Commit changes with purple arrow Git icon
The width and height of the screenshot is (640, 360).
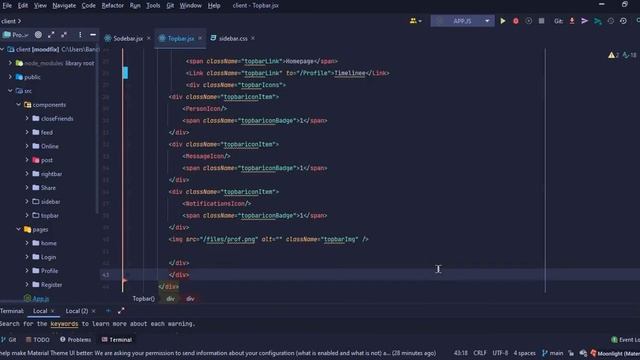tap(584, 21)
